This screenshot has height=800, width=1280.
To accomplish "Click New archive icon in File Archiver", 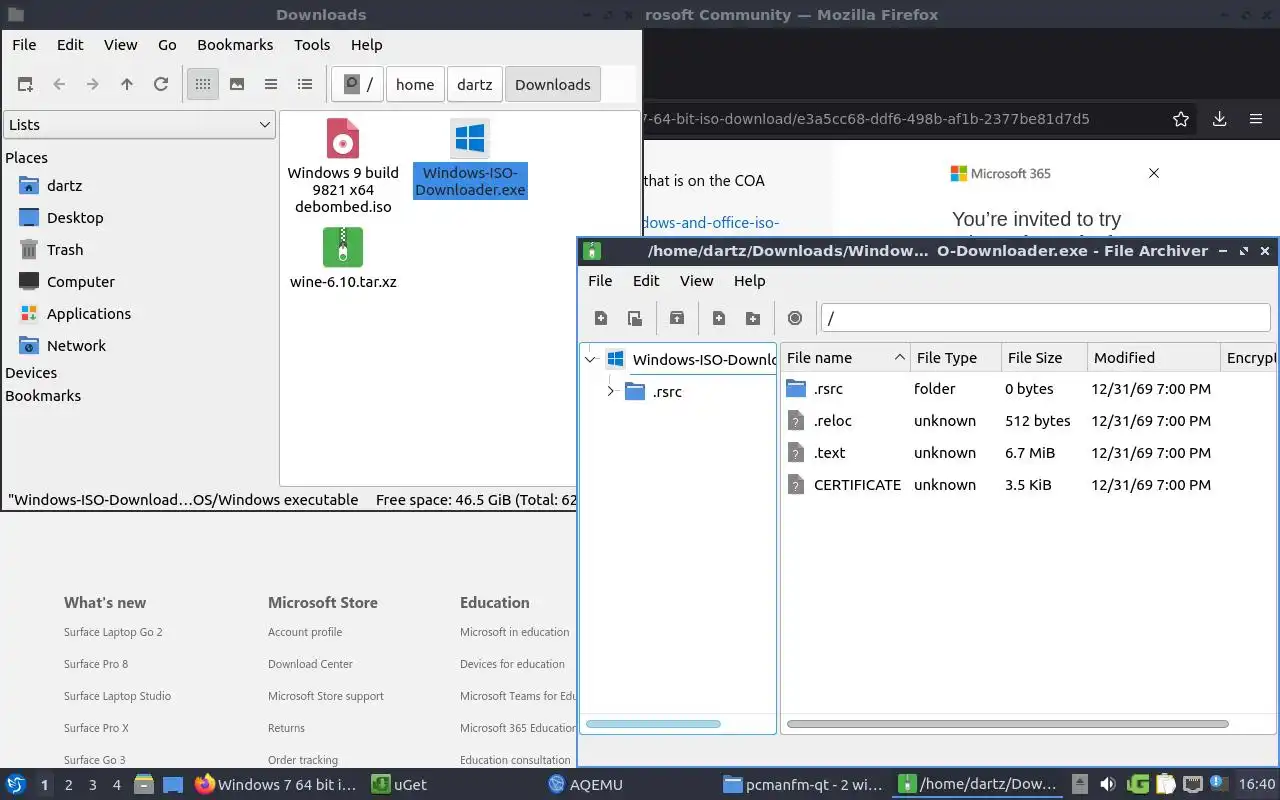I will pyautogui.click(x=601, y=318).
